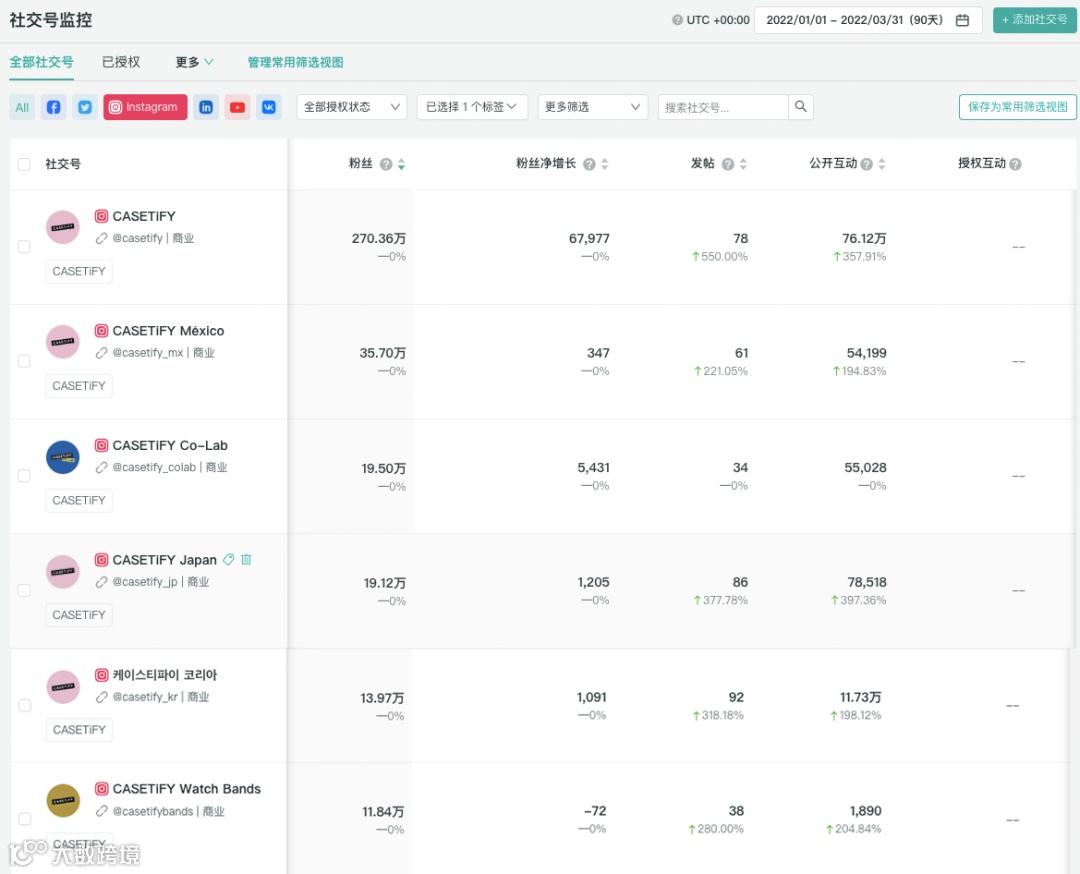Focus the 搜索社交号 search field
Screen dimensions: 1080x874
tap(723, 107)
